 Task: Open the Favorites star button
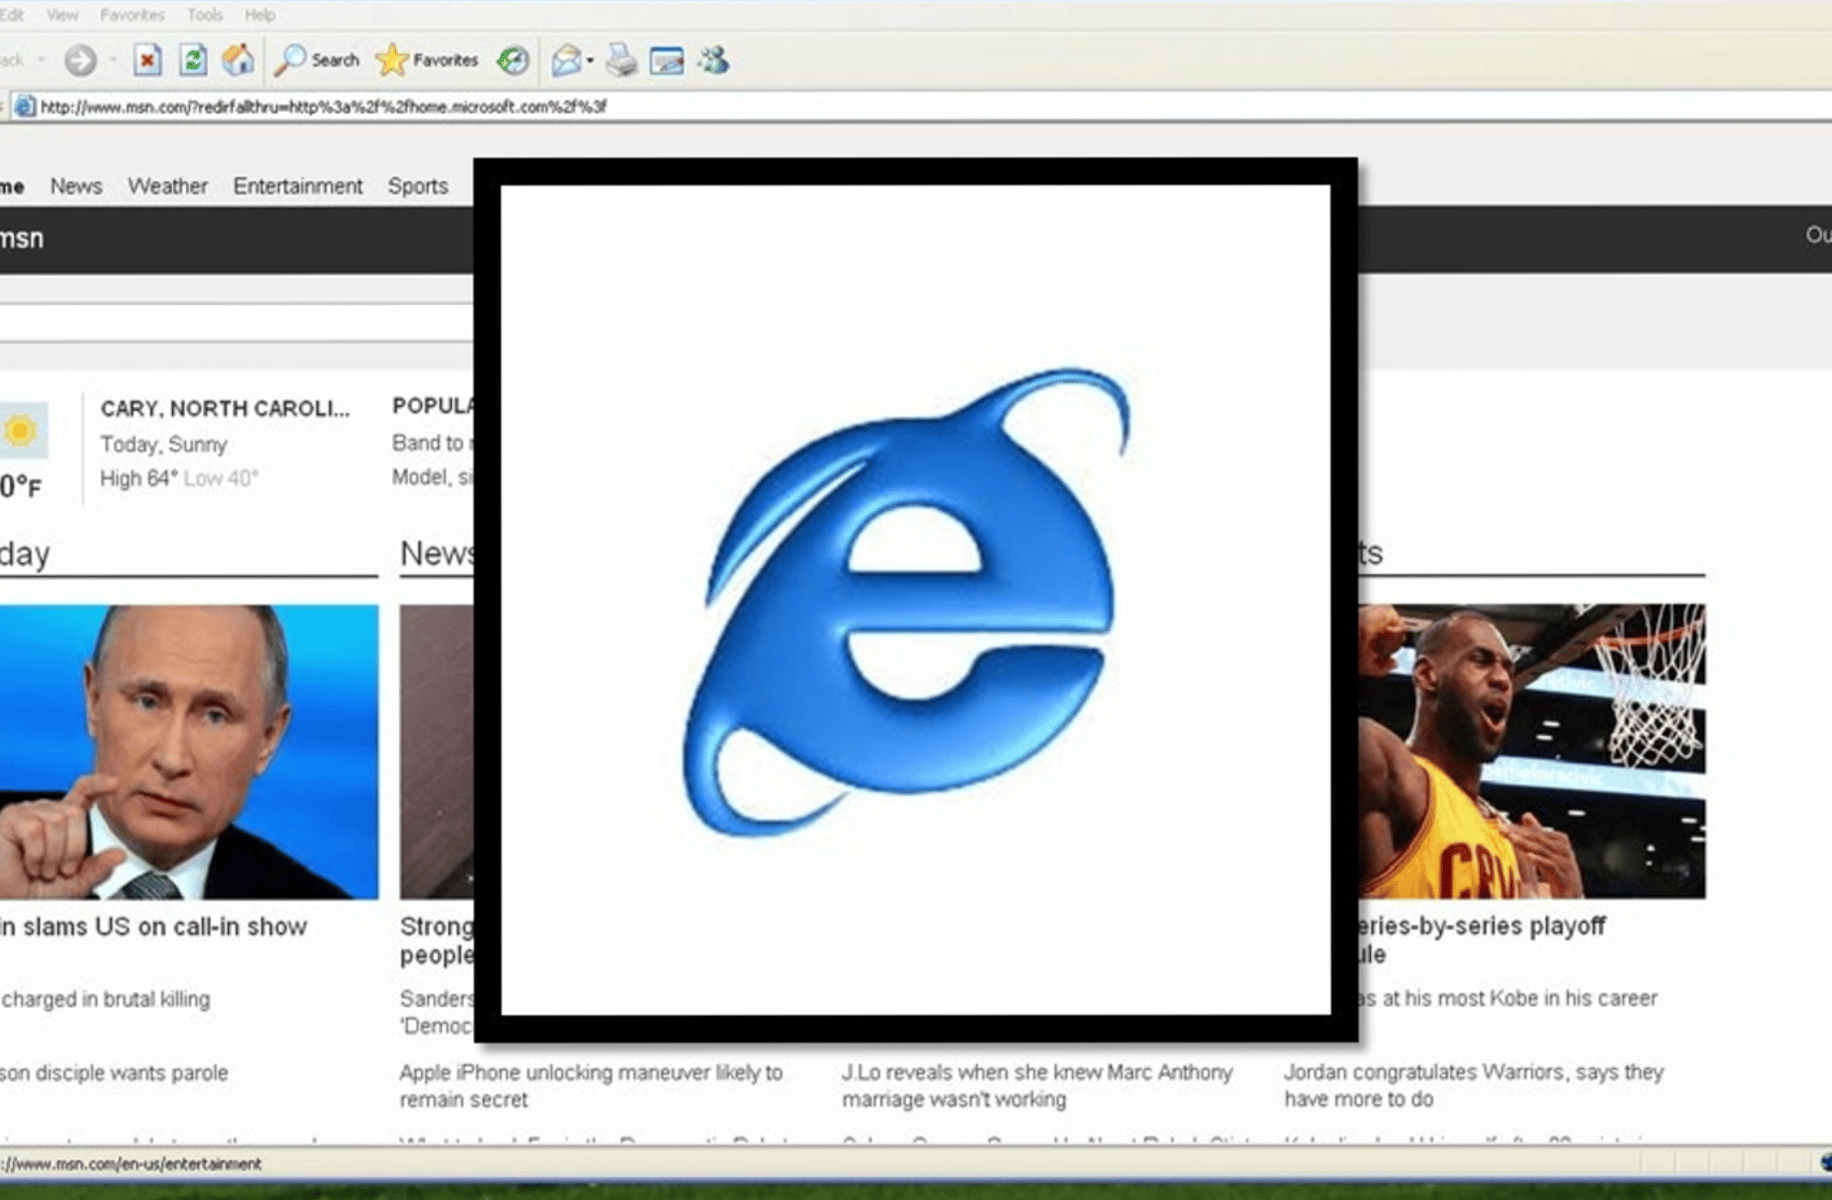427,61
